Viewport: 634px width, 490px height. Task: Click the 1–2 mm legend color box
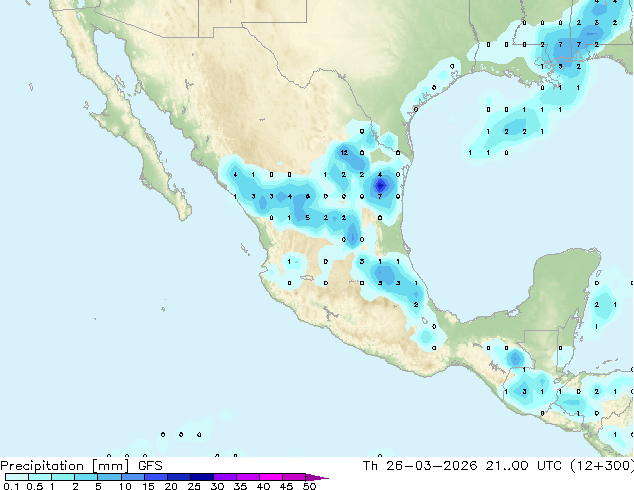[63, 477]
